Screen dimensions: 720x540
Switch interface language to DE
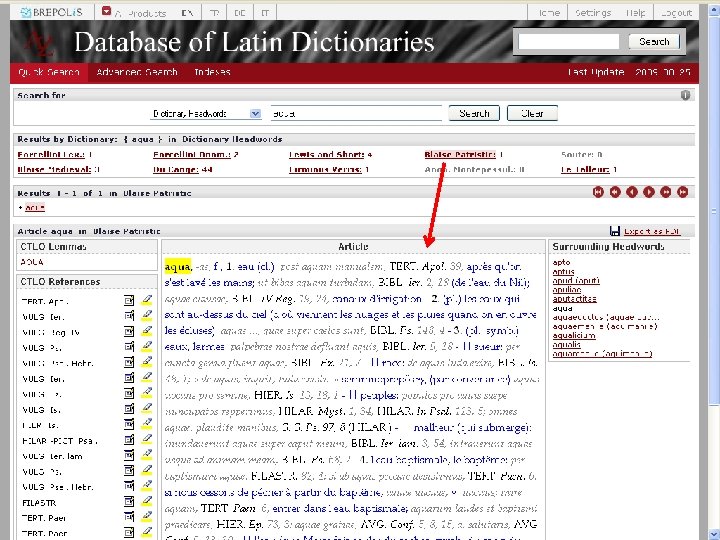pos(240,13)
